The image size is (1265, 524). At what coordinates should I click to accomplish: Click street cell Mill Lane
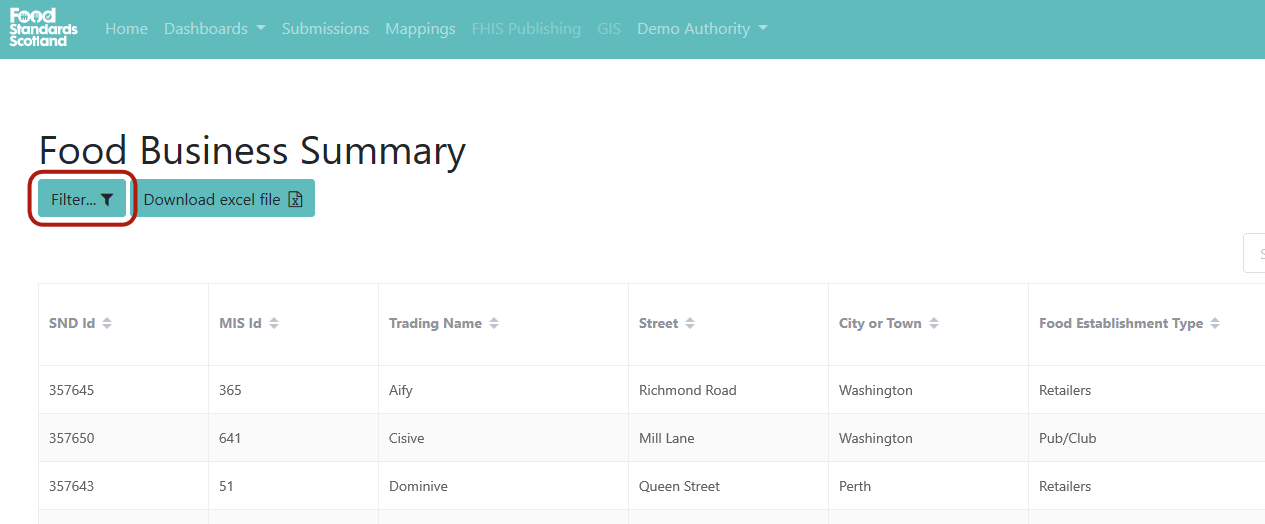pyautogui.click(x=666, y=439)
